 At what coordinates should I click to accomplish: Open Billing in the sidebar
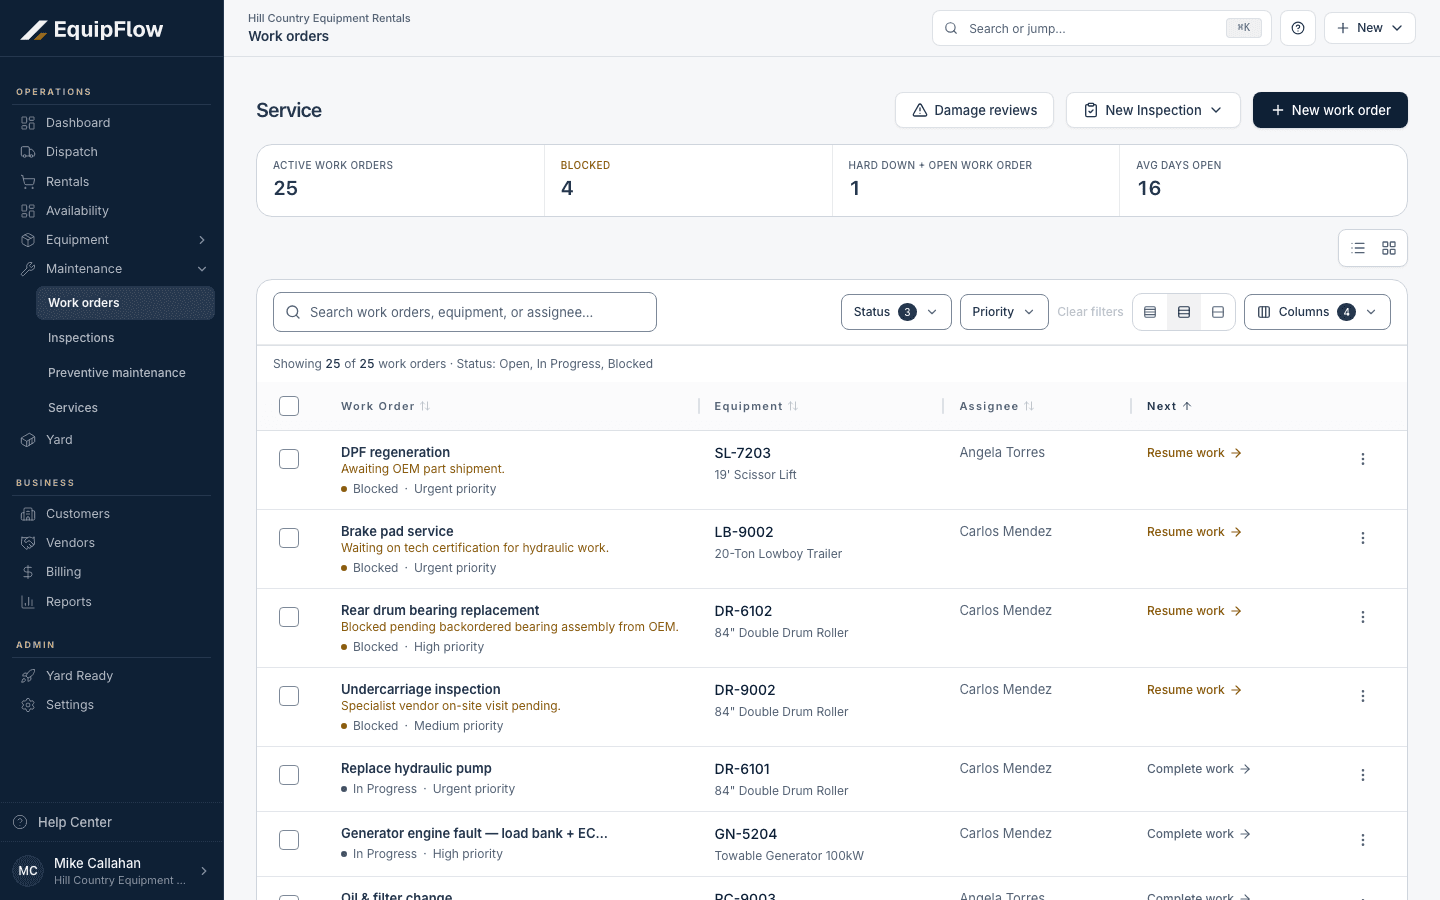point(112,572)
